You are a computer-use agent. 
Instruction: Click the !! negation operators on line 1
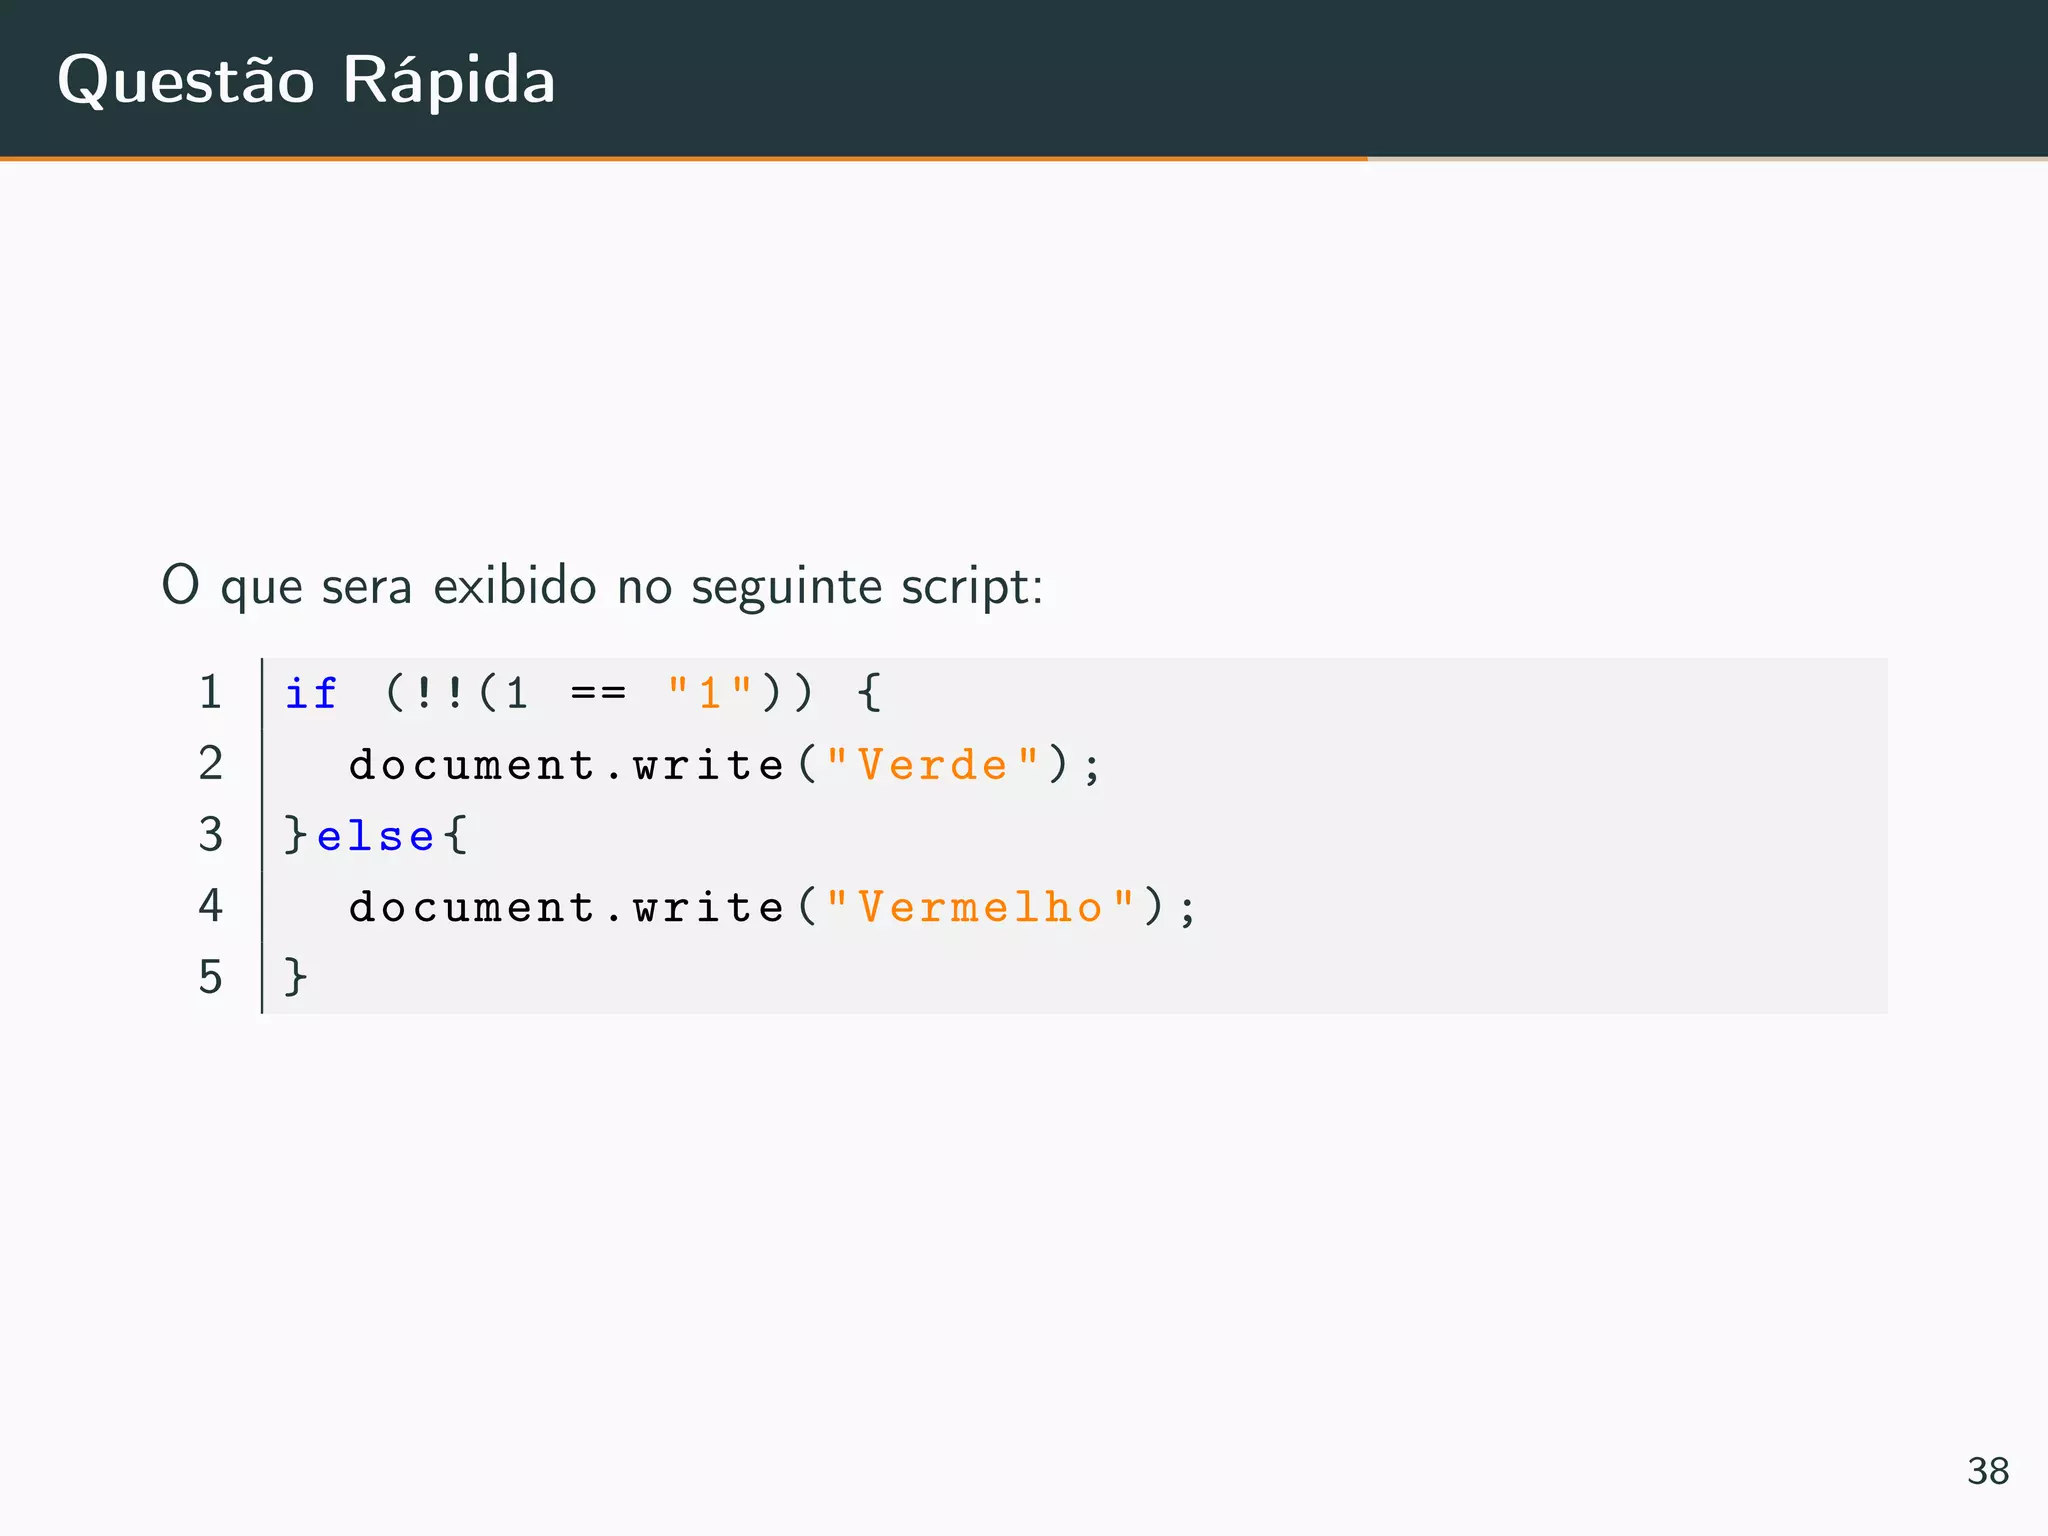[440, 692]
